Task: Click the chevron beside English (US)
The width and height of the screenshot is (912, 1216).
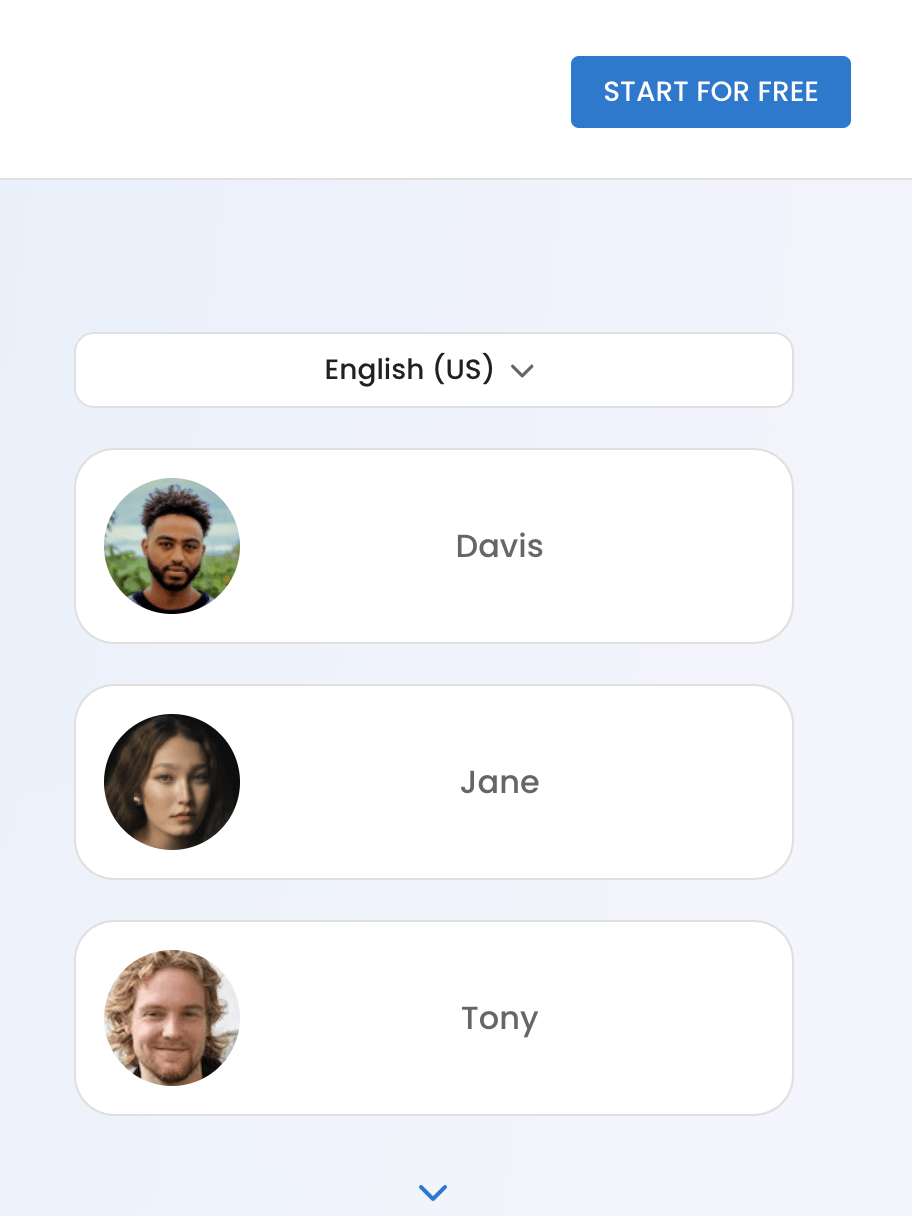Action: coord(522,371)
